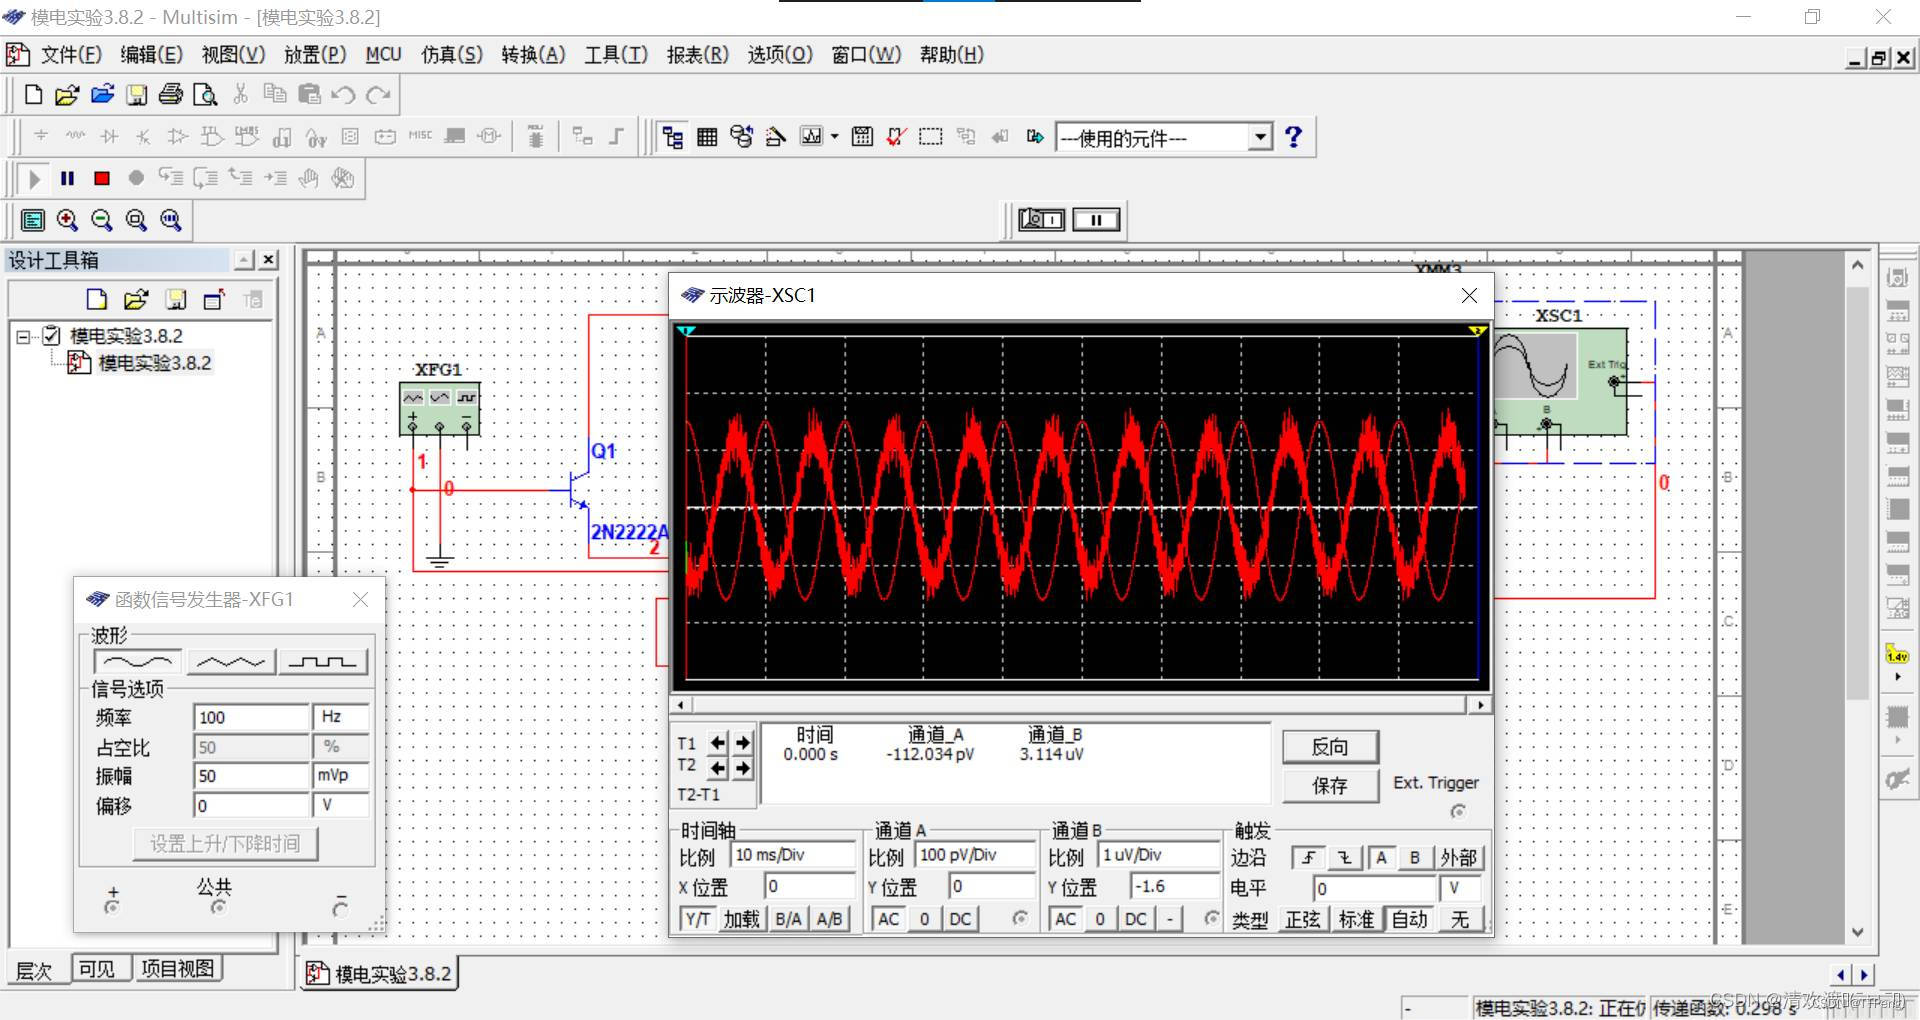Click the timebase 10 ms/Div scale field
This screenshot has height=1020, width=1920.
(x=794, y=855)
